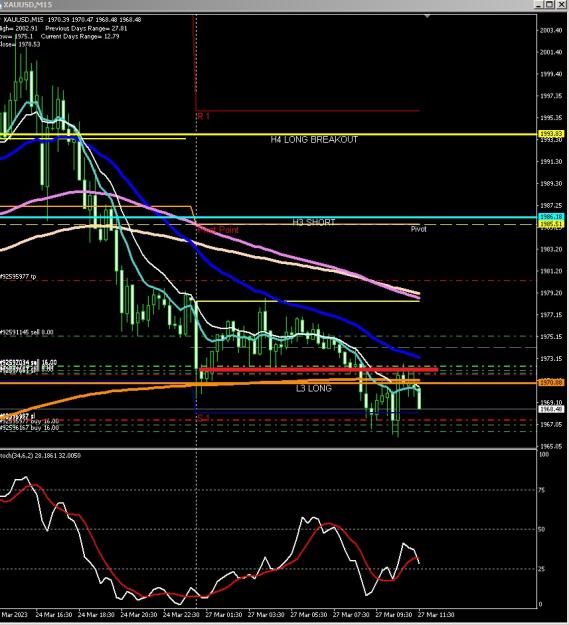The image size is (569, 625).
Task: Click the 1979.20 price axis label
Action: [550, 293]
